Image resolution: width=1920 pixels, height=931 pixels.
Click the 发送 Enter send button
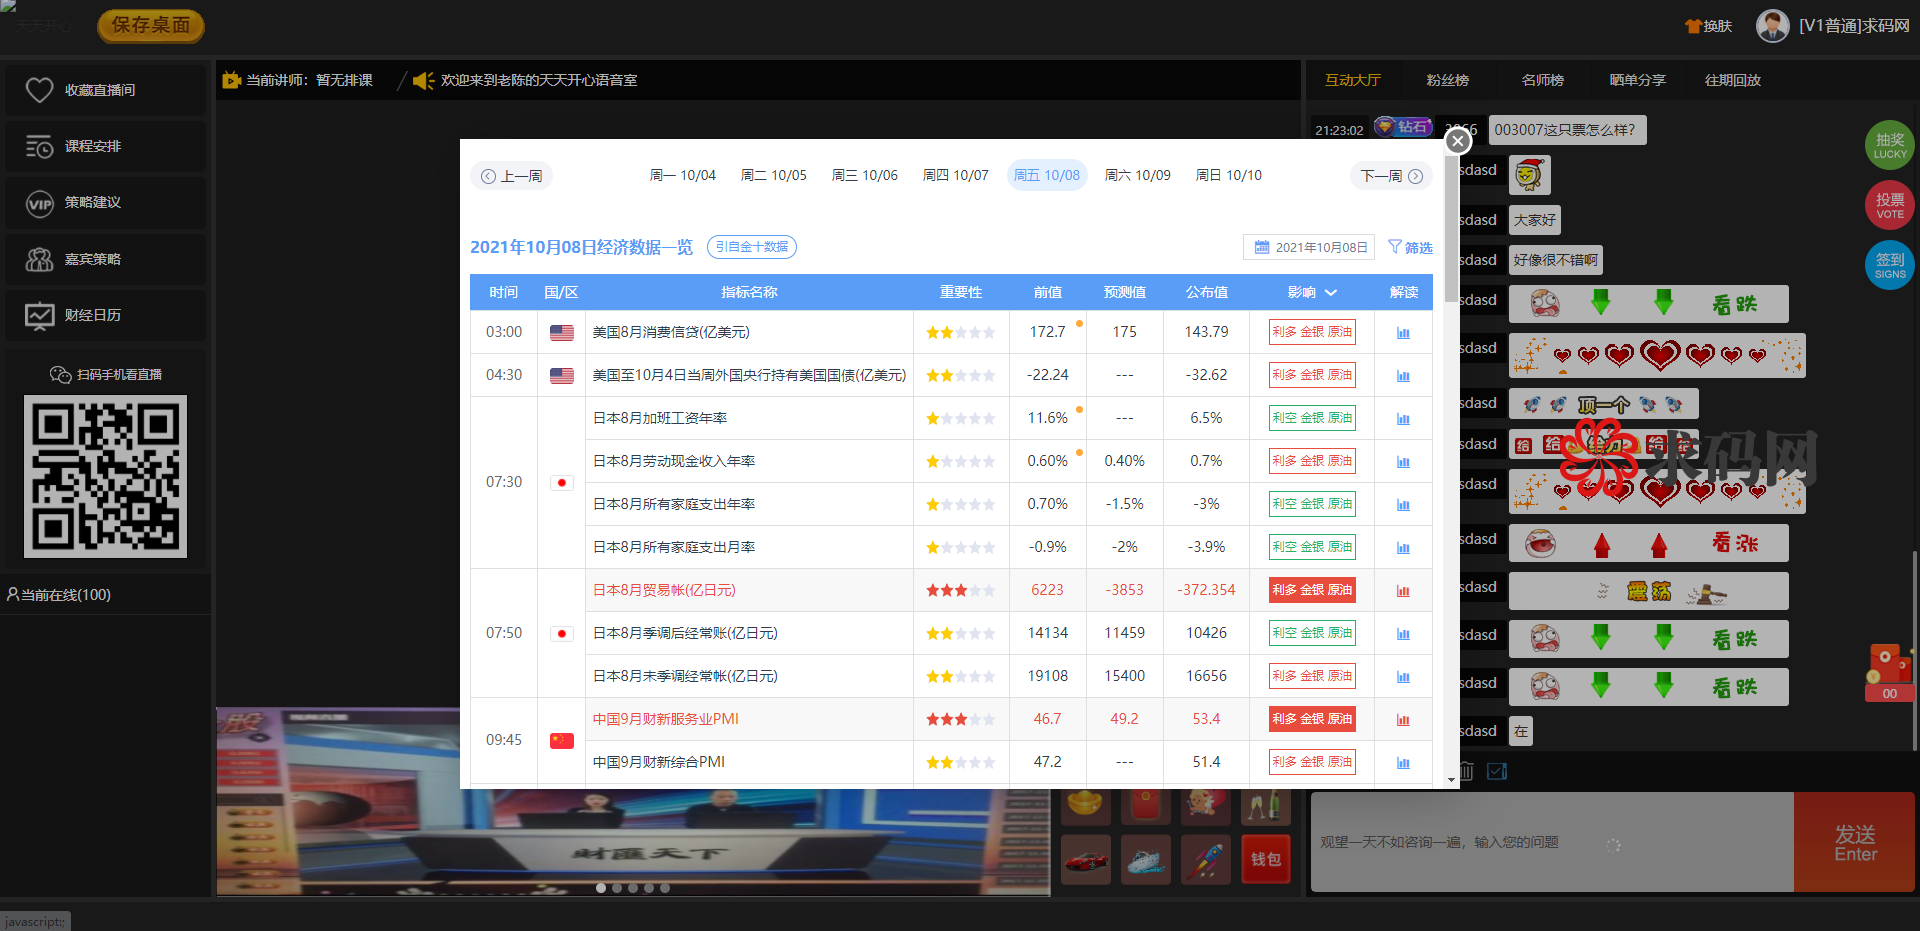pos(1854,842)
